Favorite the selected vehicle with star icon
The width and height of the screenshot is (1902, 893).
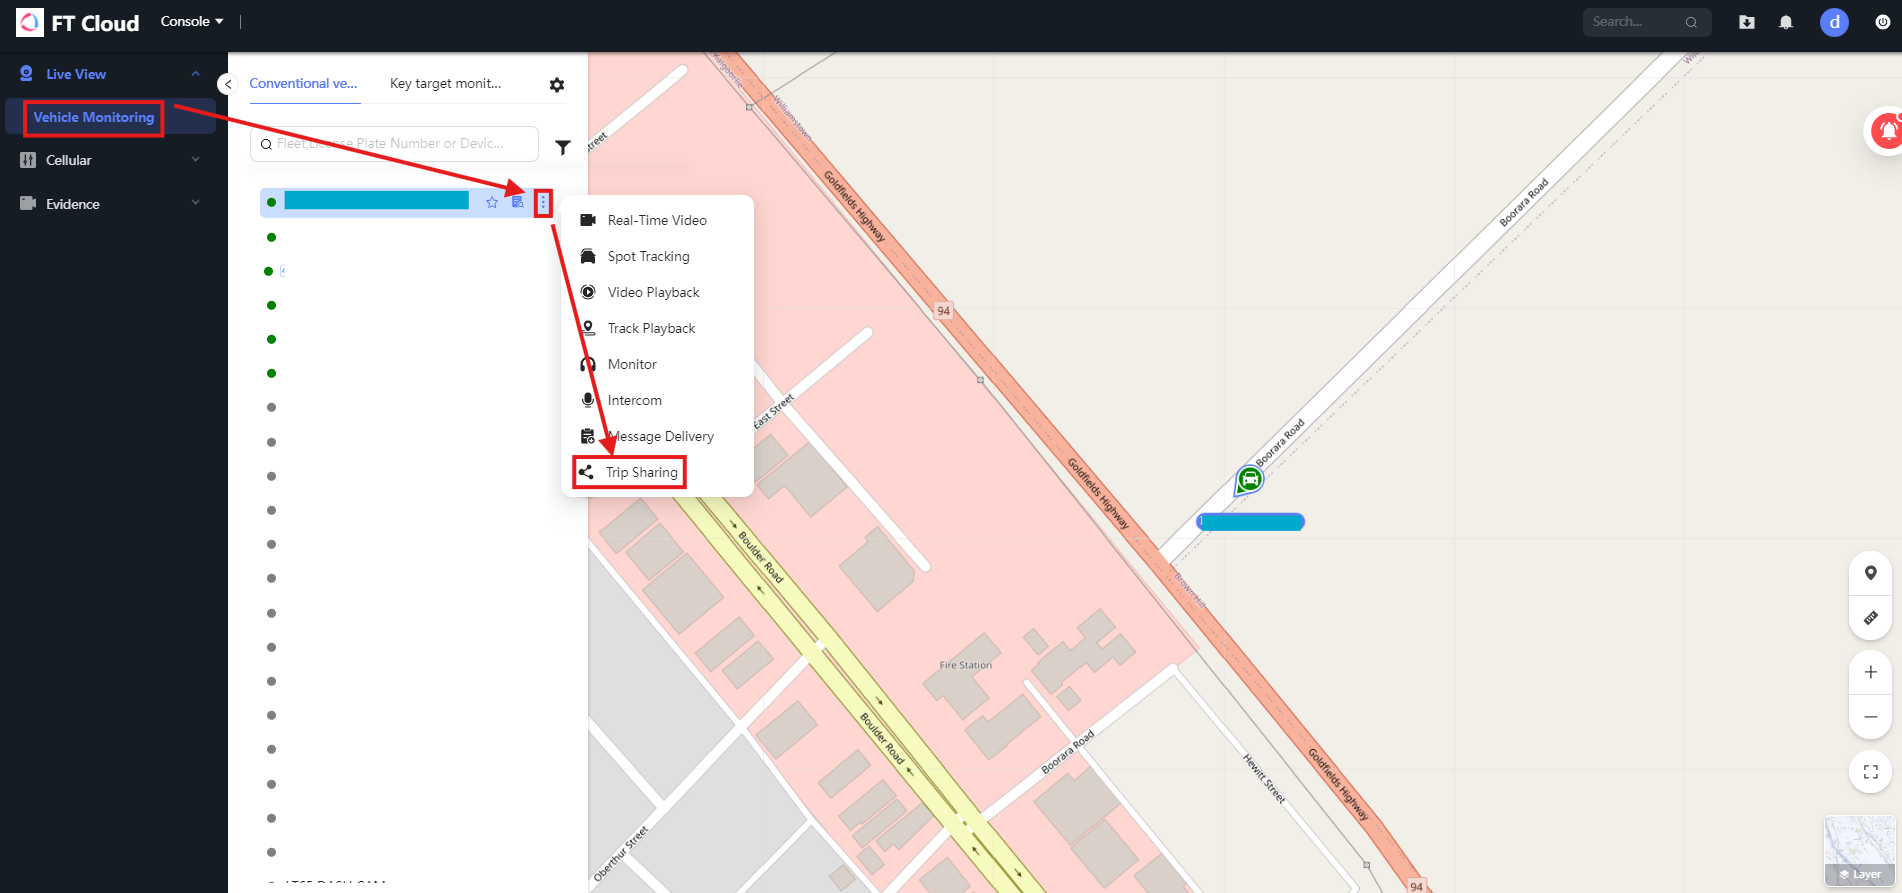[x=492, y=202]
